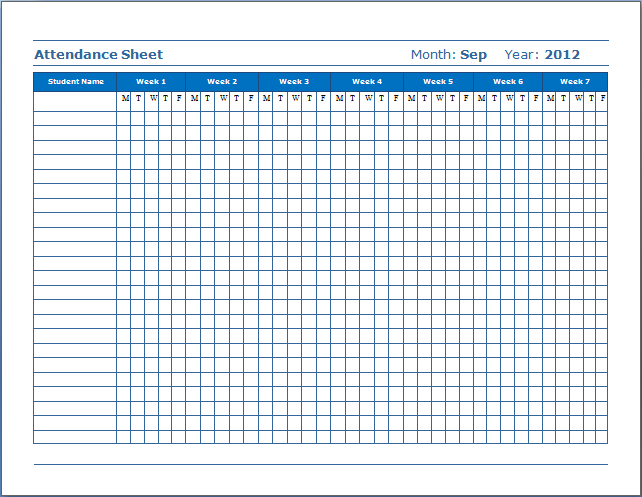Click the 'Week 6' column header

[x=508, y=81]
